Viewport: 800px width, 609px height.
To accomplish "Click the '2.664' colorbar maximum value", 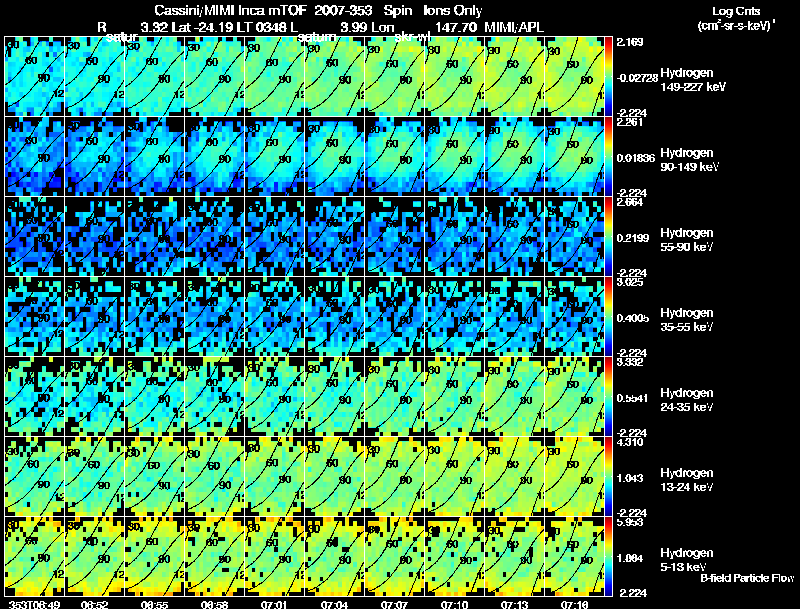I will (630, 202).
